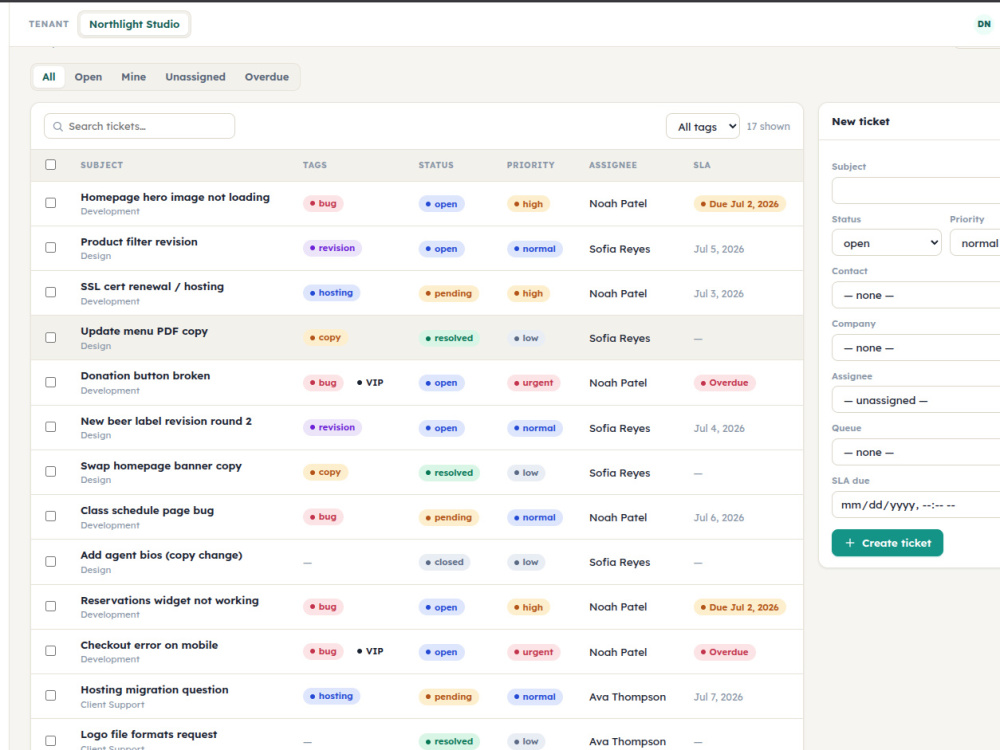Switch to the Mine tab
This screenshot has height=750, width=1000.
[x=133, y=77]
